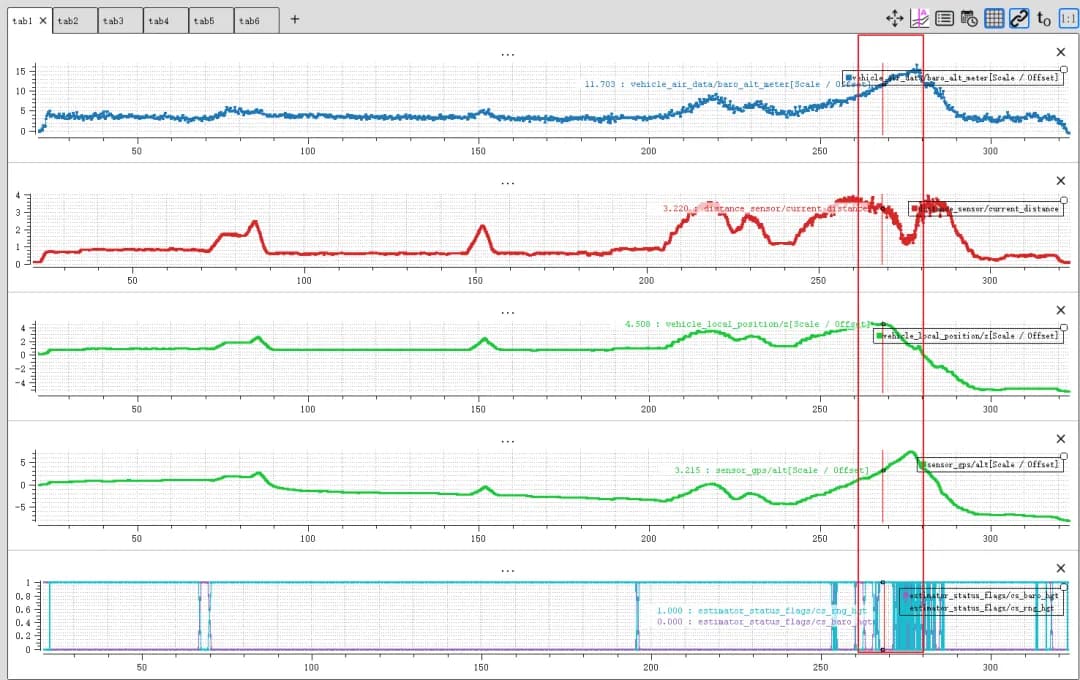Viewport: 1080px width, 680px height.
Task: Open the '...' title menu above vehicle_local_position plot
Action: pyautogui.click(x=508, y=313)
